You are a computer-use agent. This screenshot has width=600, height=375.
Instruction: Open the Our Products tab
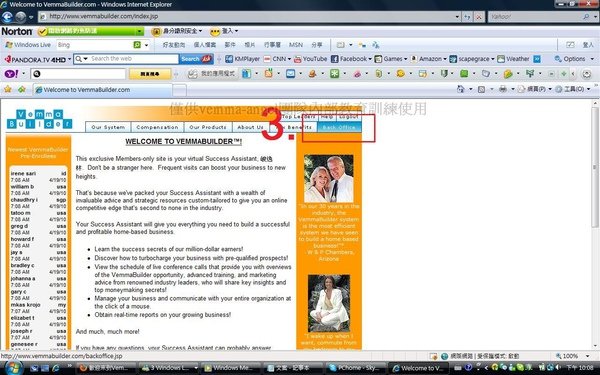pyautogui.click(x=208, y=127)
